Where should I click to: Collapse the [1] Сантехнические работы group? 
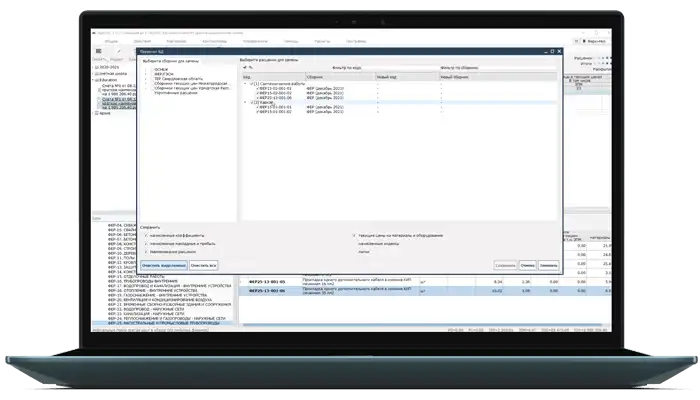(x=245, y=81)
